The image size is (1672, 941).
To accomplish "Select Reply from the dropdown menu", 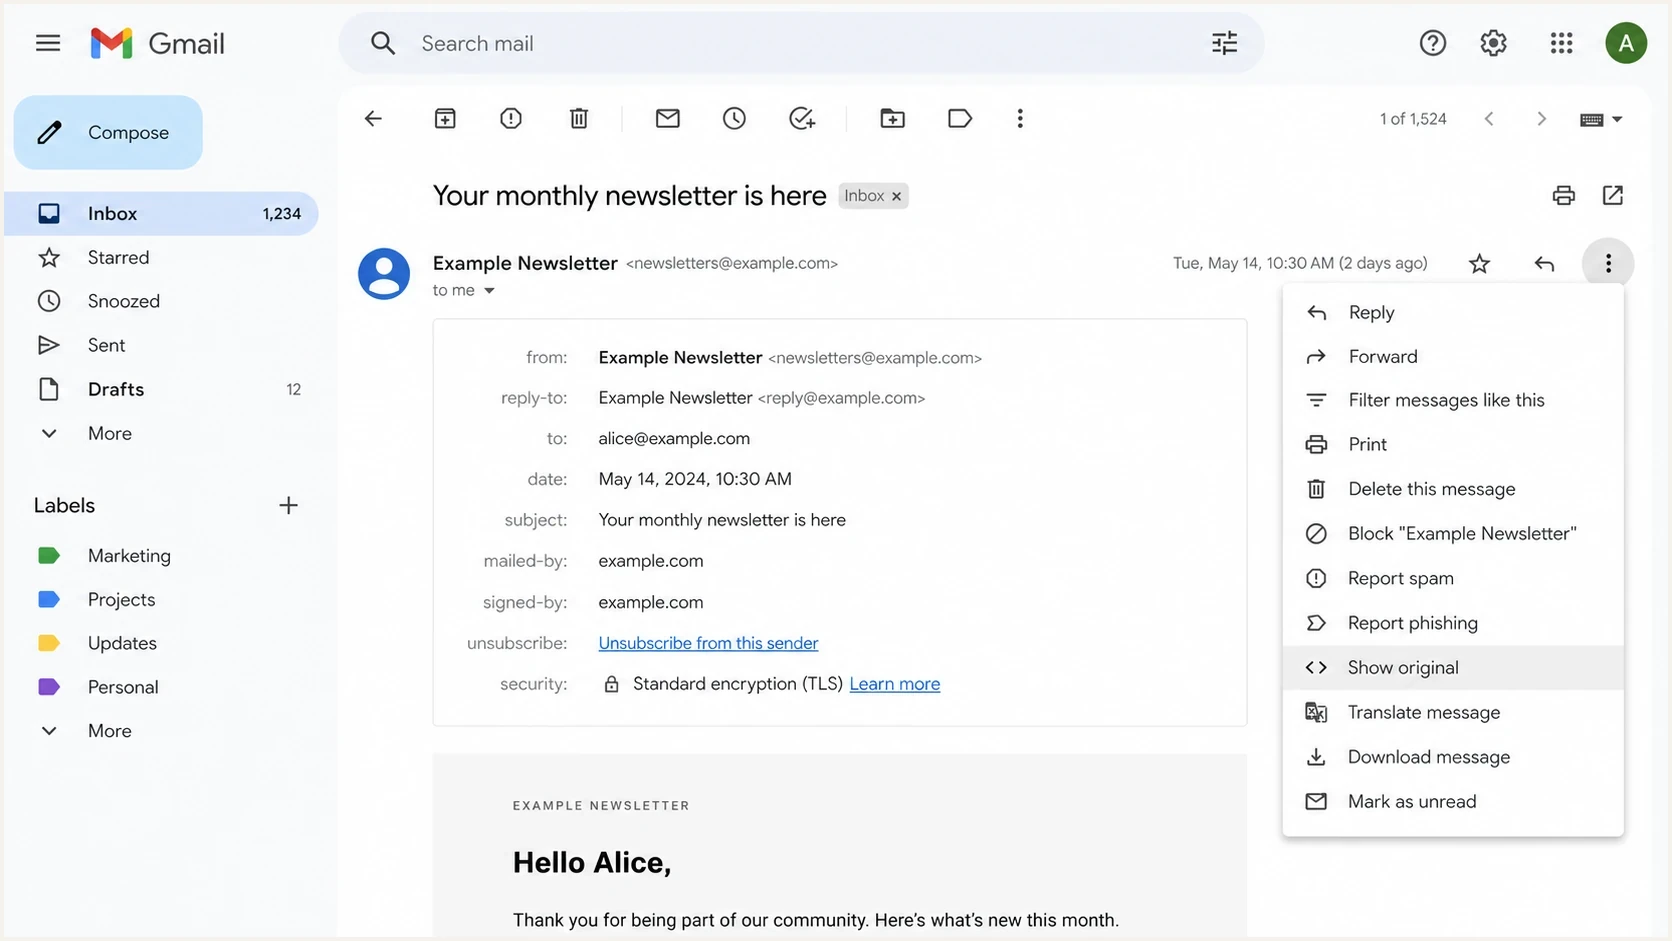I will click(x=1453, y=312).
